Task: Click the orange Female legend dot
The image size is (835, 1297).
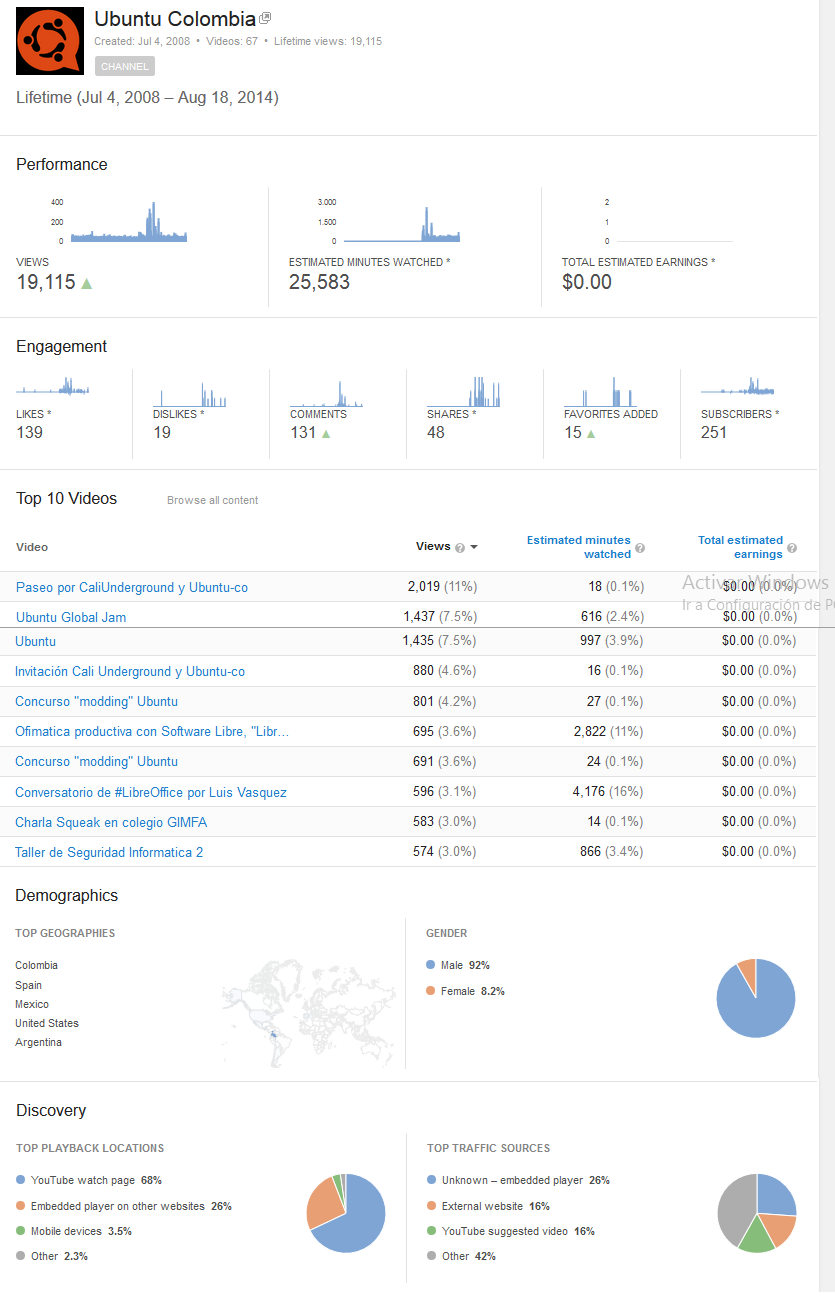Action: (x=430, y=991)
